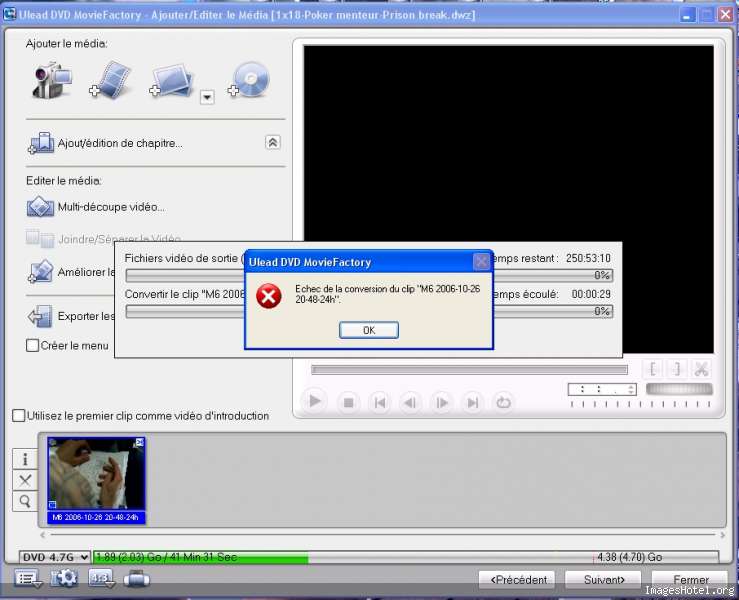Enable the Créer le menu checkbox
This screenshot has height=600, width=739.
click(33, 345)
